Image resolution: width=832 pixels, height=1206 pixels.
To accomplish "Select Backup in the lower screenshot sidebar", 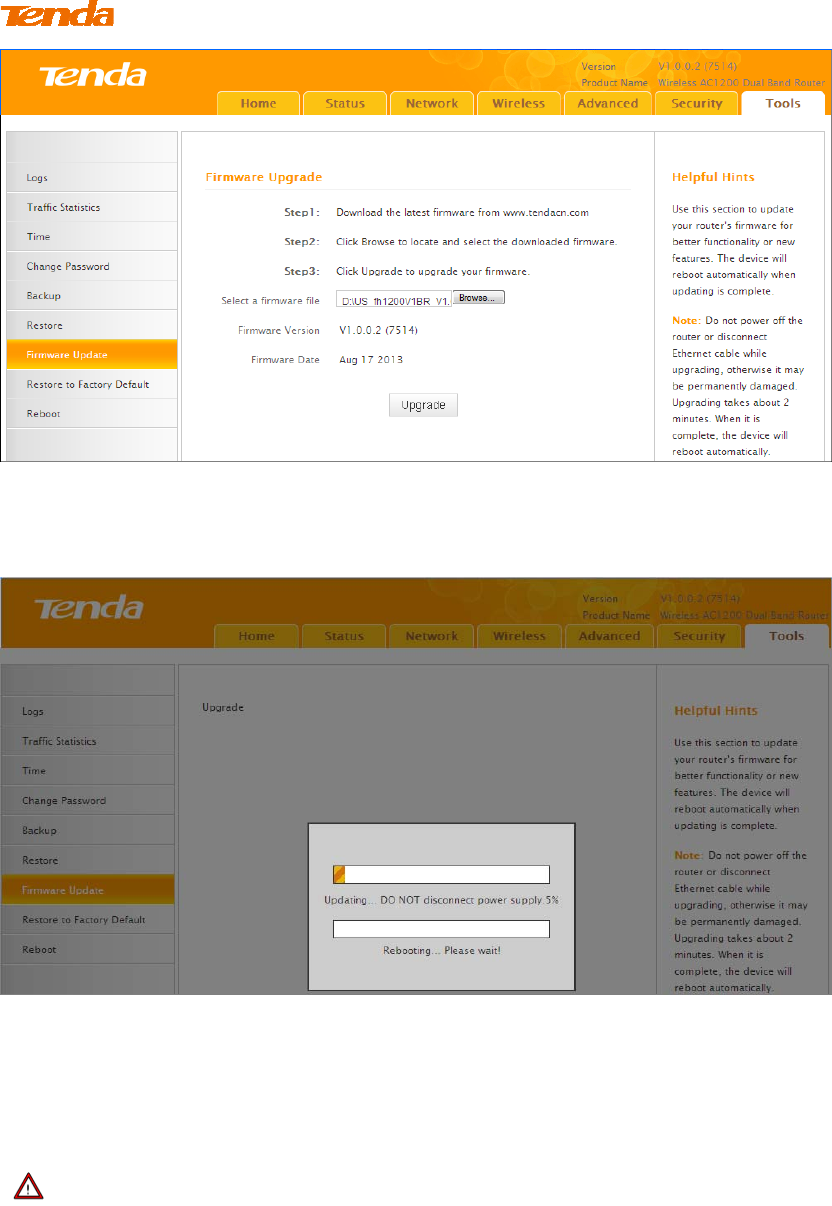I will [88, 831].
